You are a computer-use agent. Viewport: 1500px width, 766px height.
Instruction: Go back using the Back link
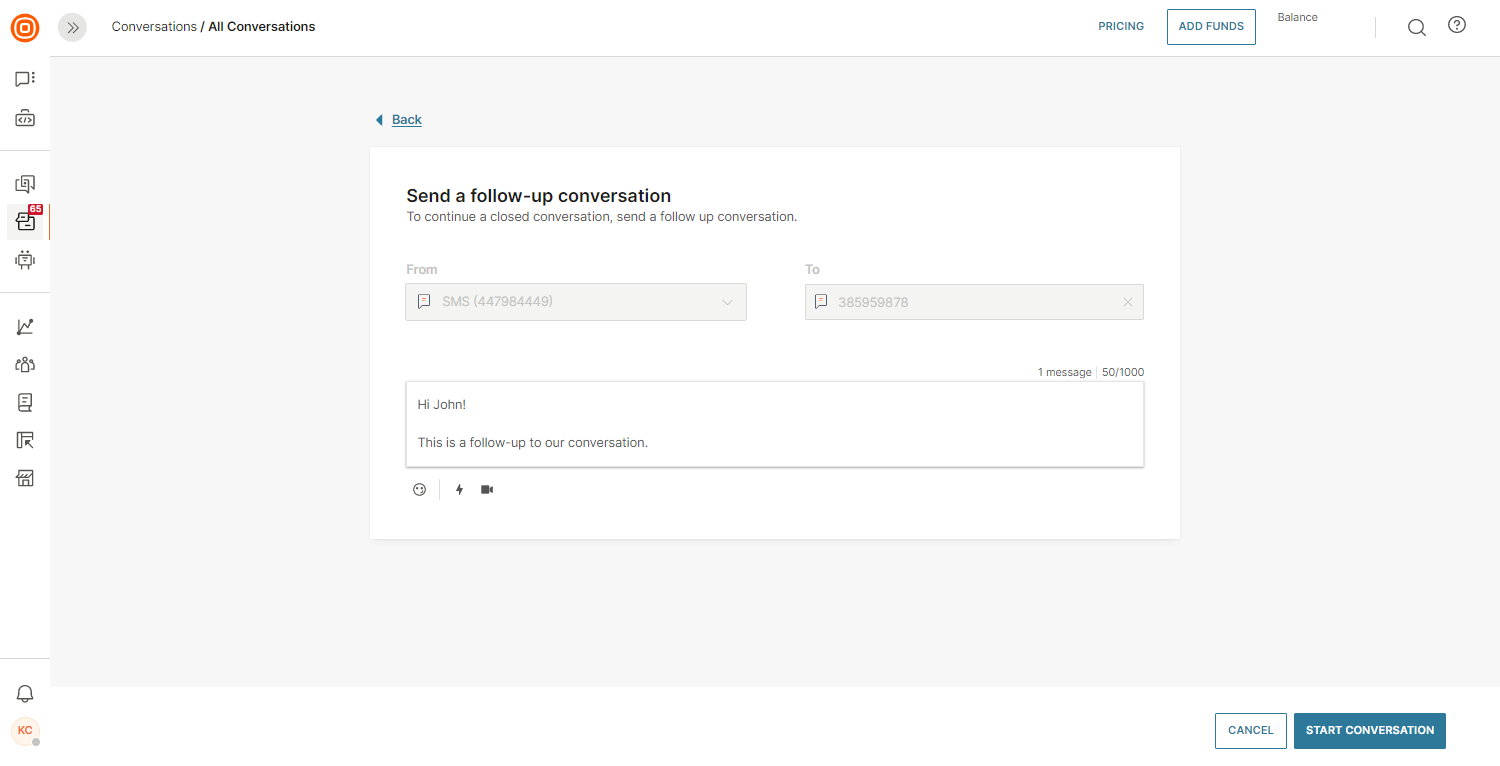[407, 120]
